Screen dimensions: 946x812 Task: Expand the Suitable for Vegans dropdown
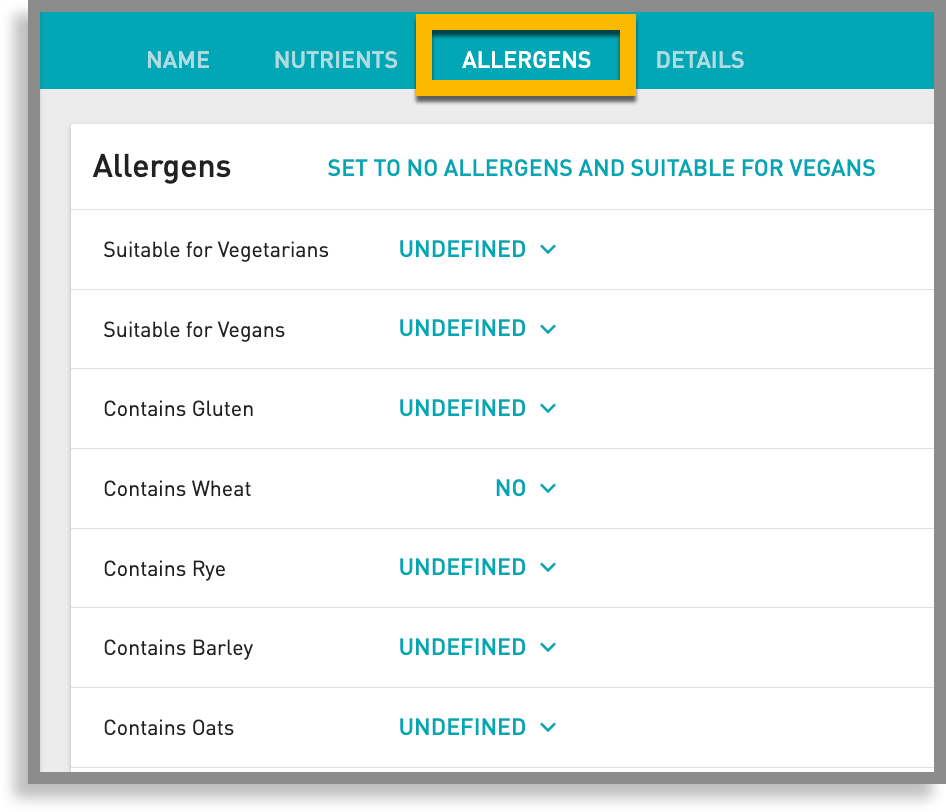point(477,328)
